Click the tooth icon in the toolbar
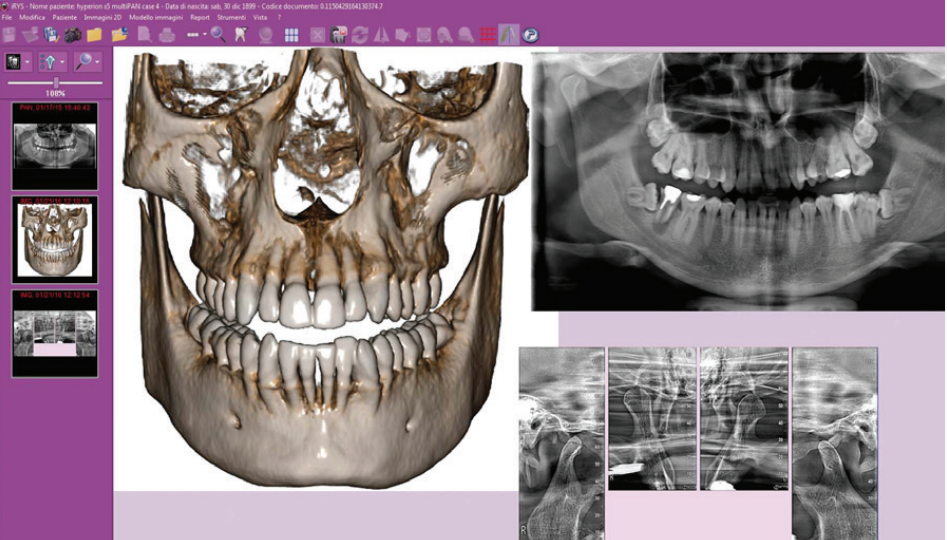Viewport: 947px width, 540px height. point(241,35)
